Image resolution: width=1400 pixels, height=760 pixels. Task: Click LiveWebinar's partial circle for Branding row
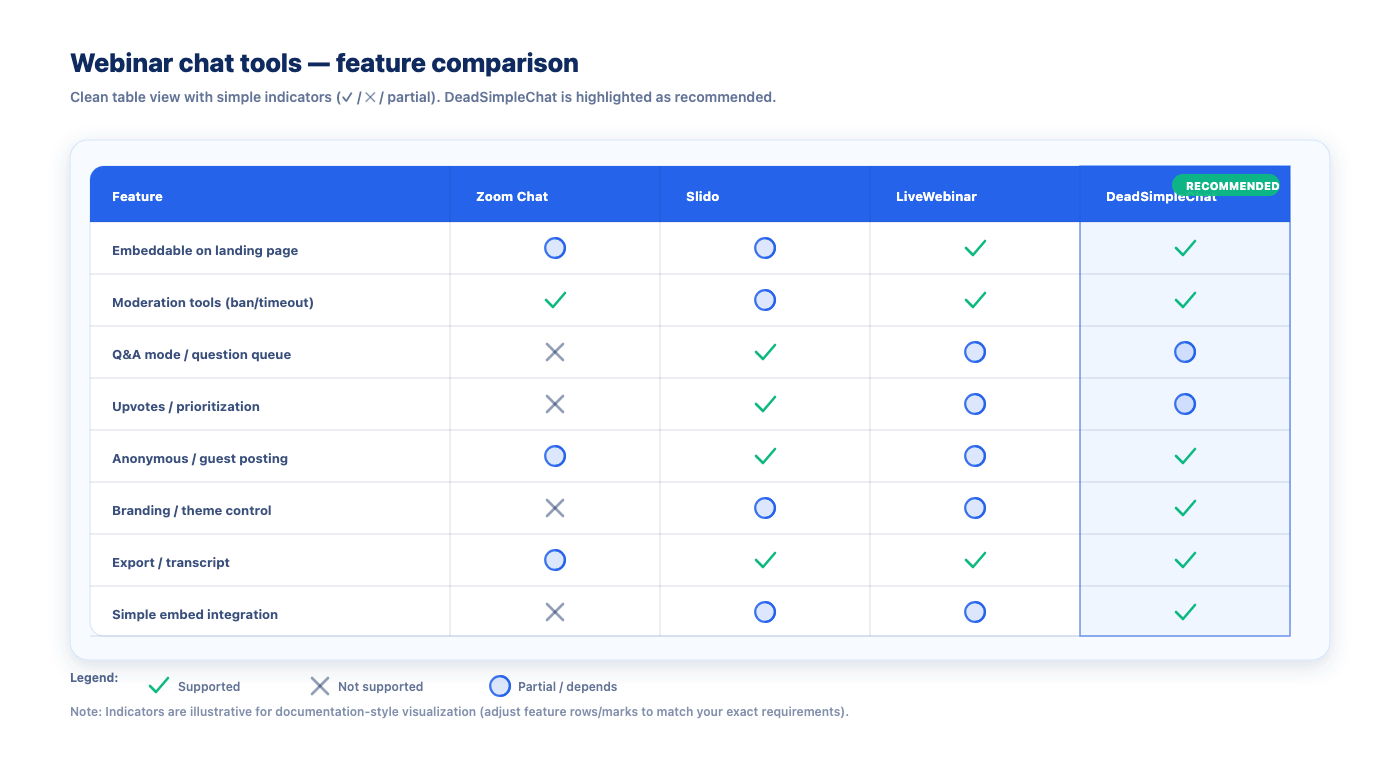975,508
